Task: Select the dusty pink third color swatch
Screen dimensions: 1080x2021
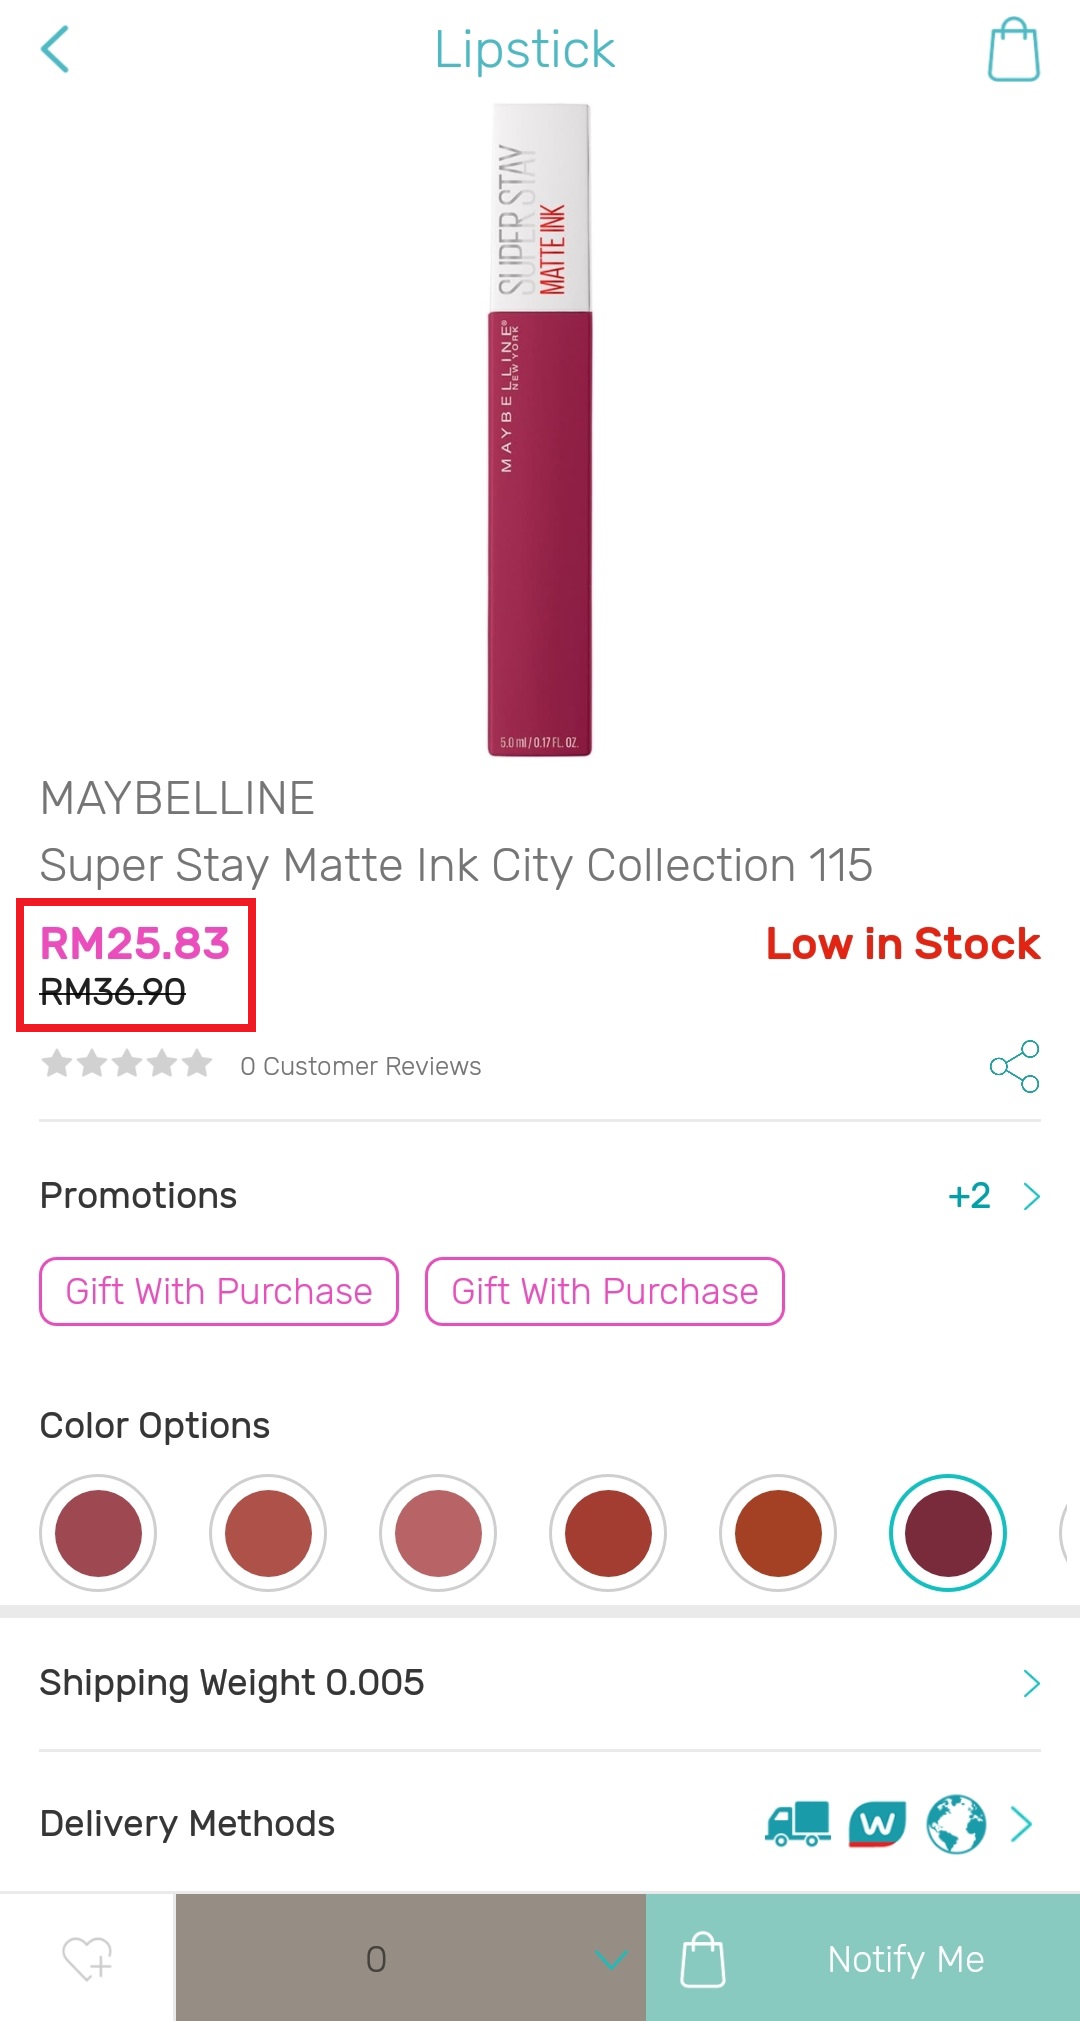Action: 438,1533
